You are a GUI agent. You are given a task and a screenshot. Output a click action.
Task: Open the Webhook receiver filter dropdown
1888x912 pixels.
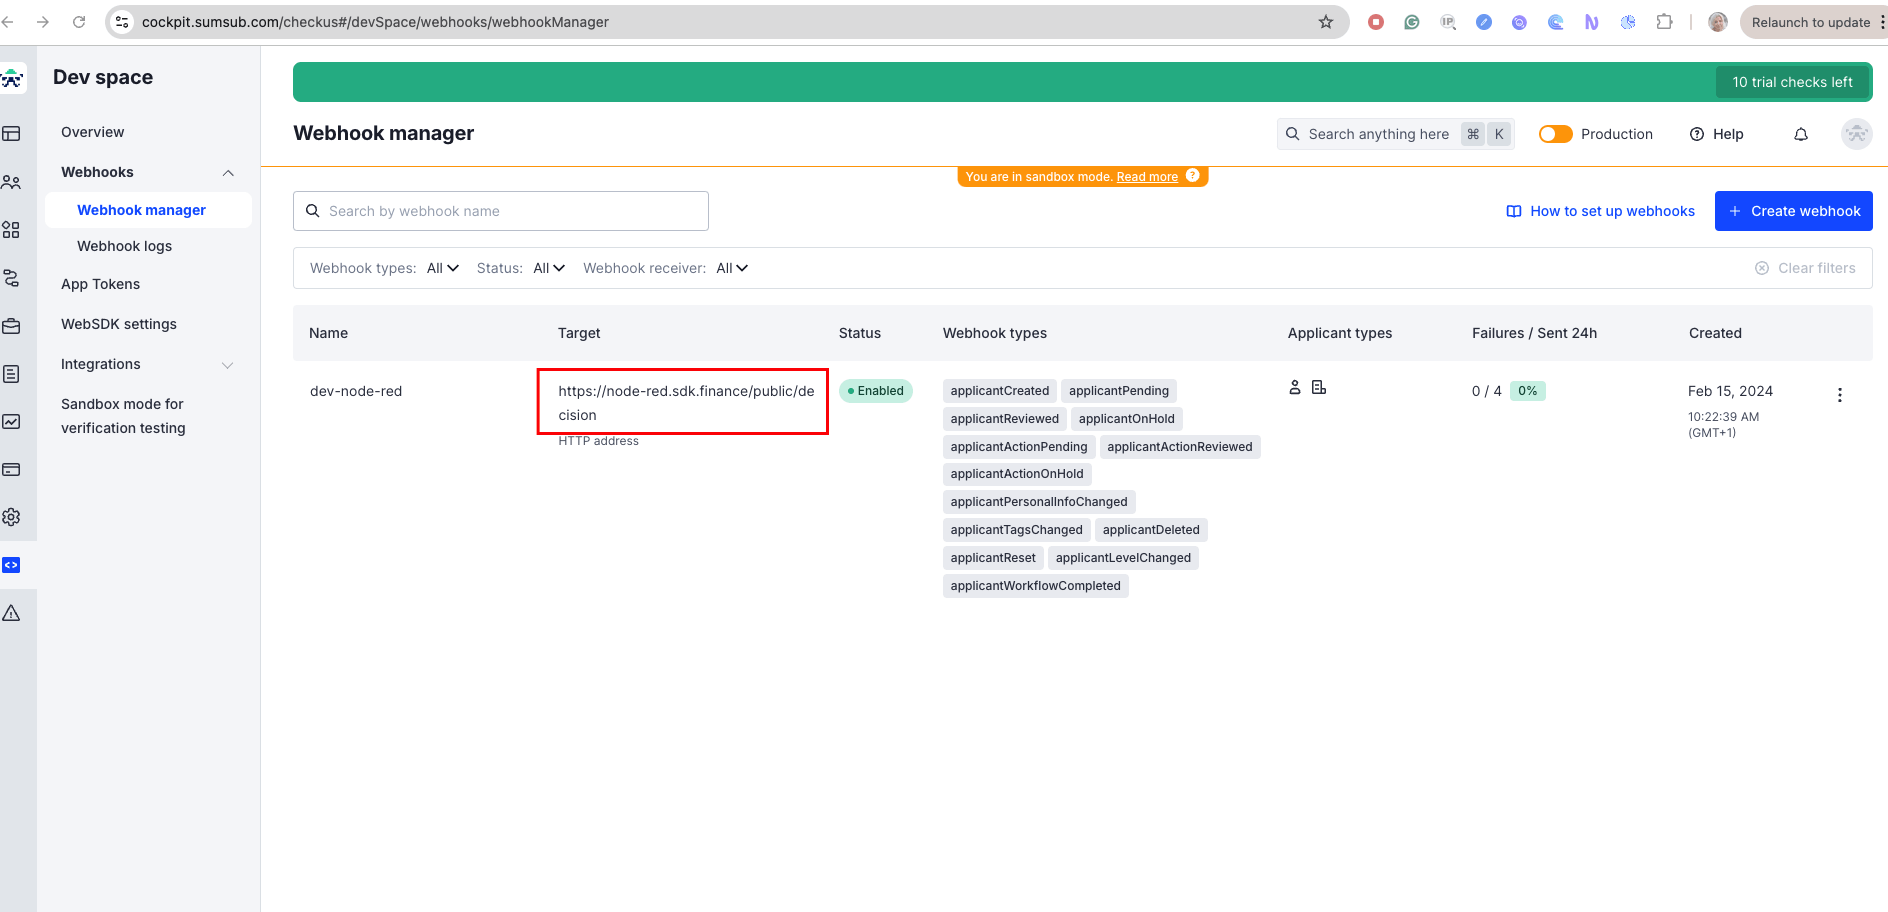pos(732,268)
